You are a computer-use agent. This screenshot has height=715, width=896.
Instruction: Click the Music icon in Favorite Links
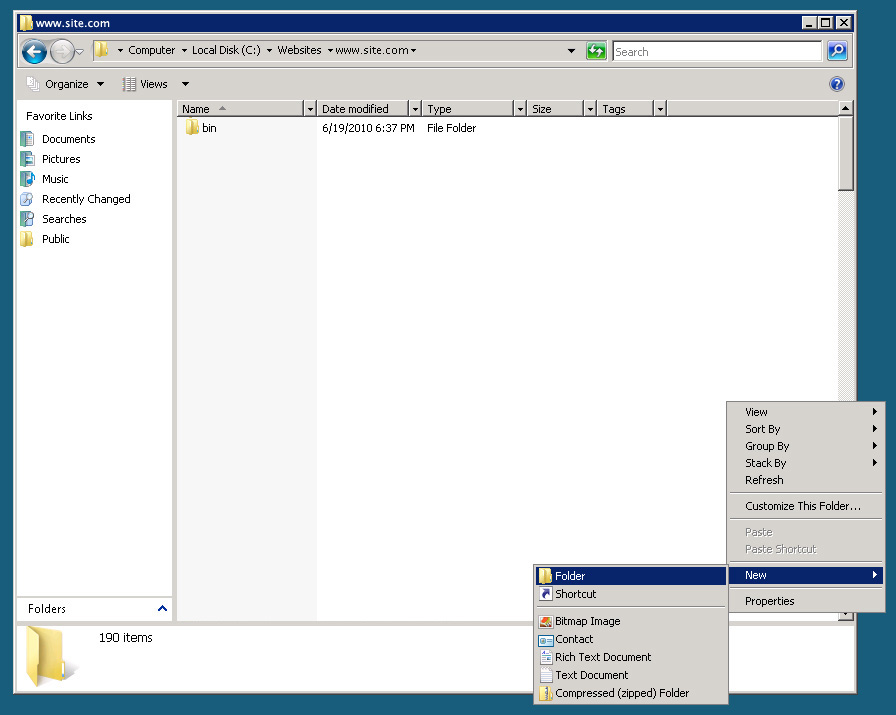[x=27, y=179]
